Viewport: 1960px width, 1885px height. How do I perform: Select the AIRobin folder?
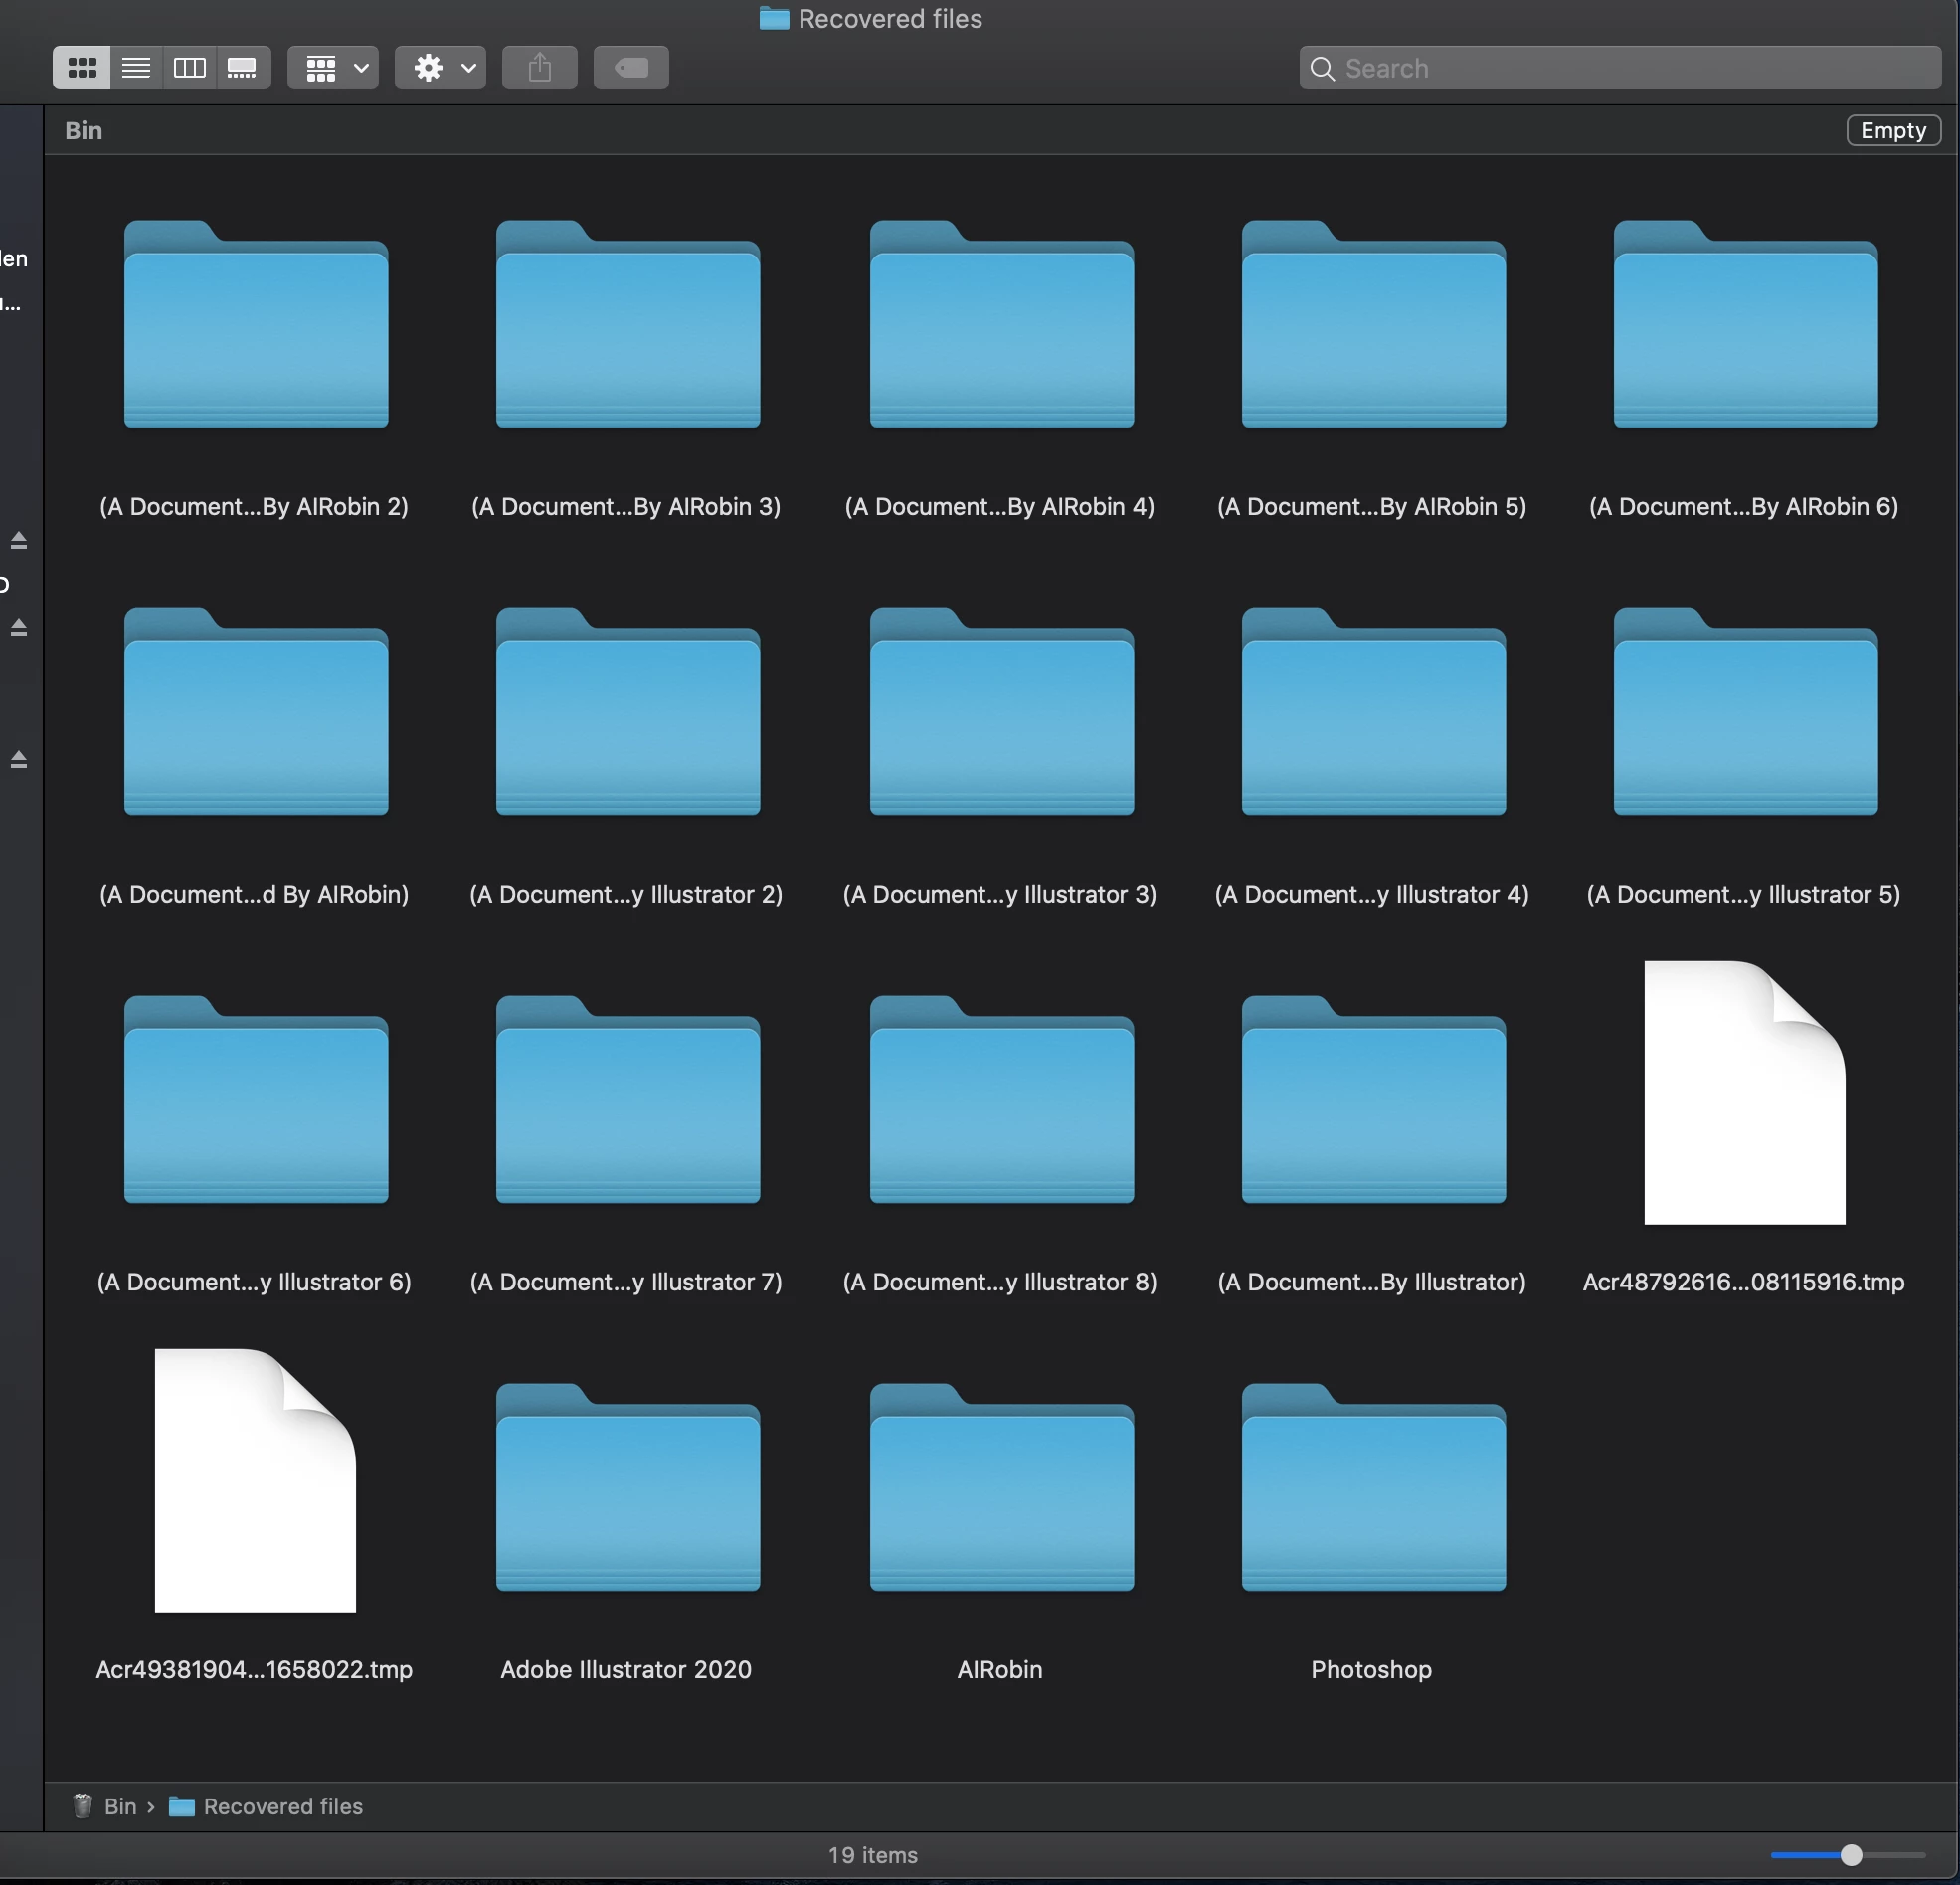(1001, 1490)
